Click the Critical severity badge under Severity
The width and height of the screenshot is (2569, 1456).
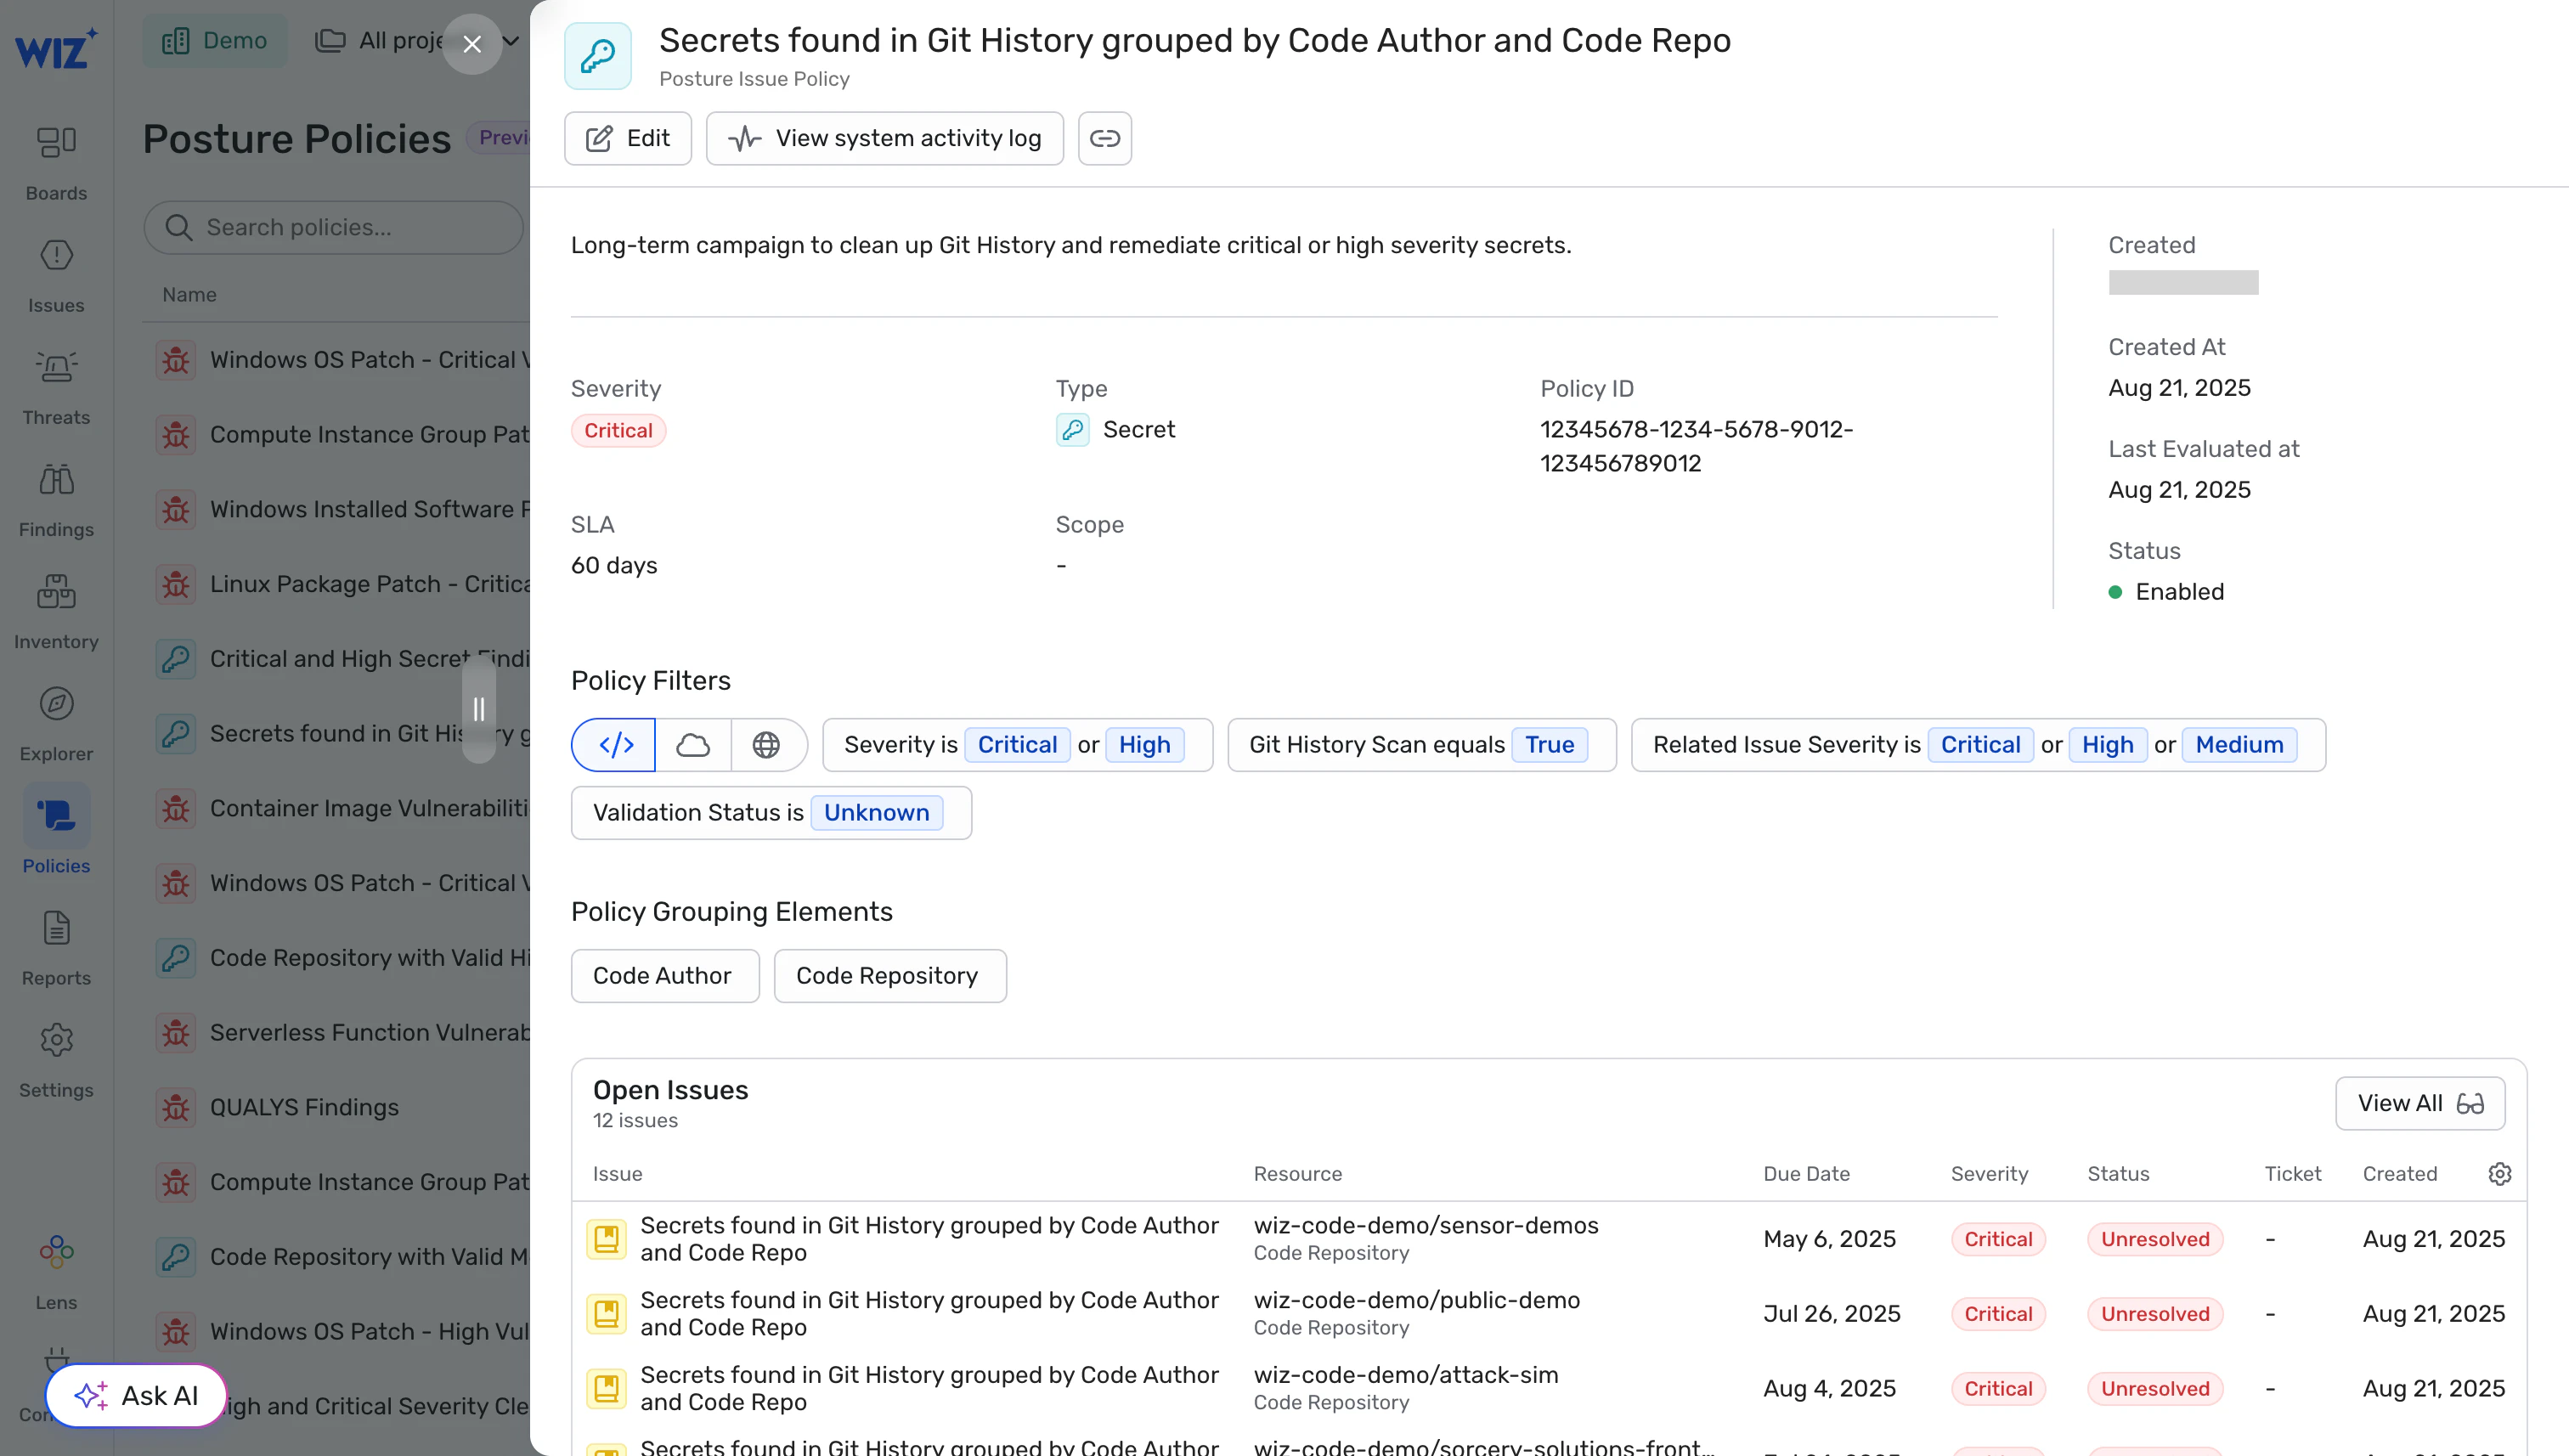click(x=618, y=430)
